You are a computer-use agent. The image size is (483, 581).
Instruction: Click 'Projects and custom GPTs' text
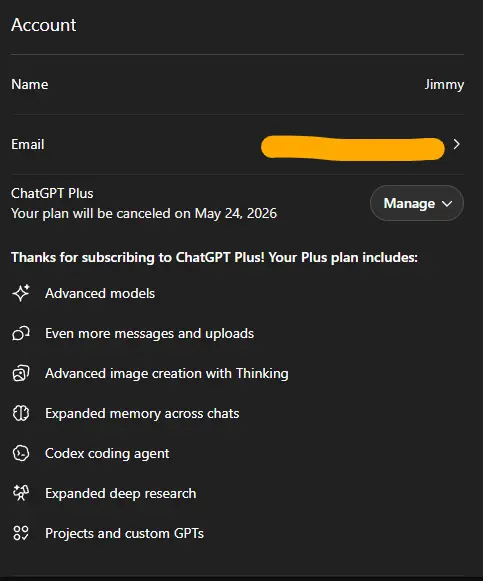point(124,534)
